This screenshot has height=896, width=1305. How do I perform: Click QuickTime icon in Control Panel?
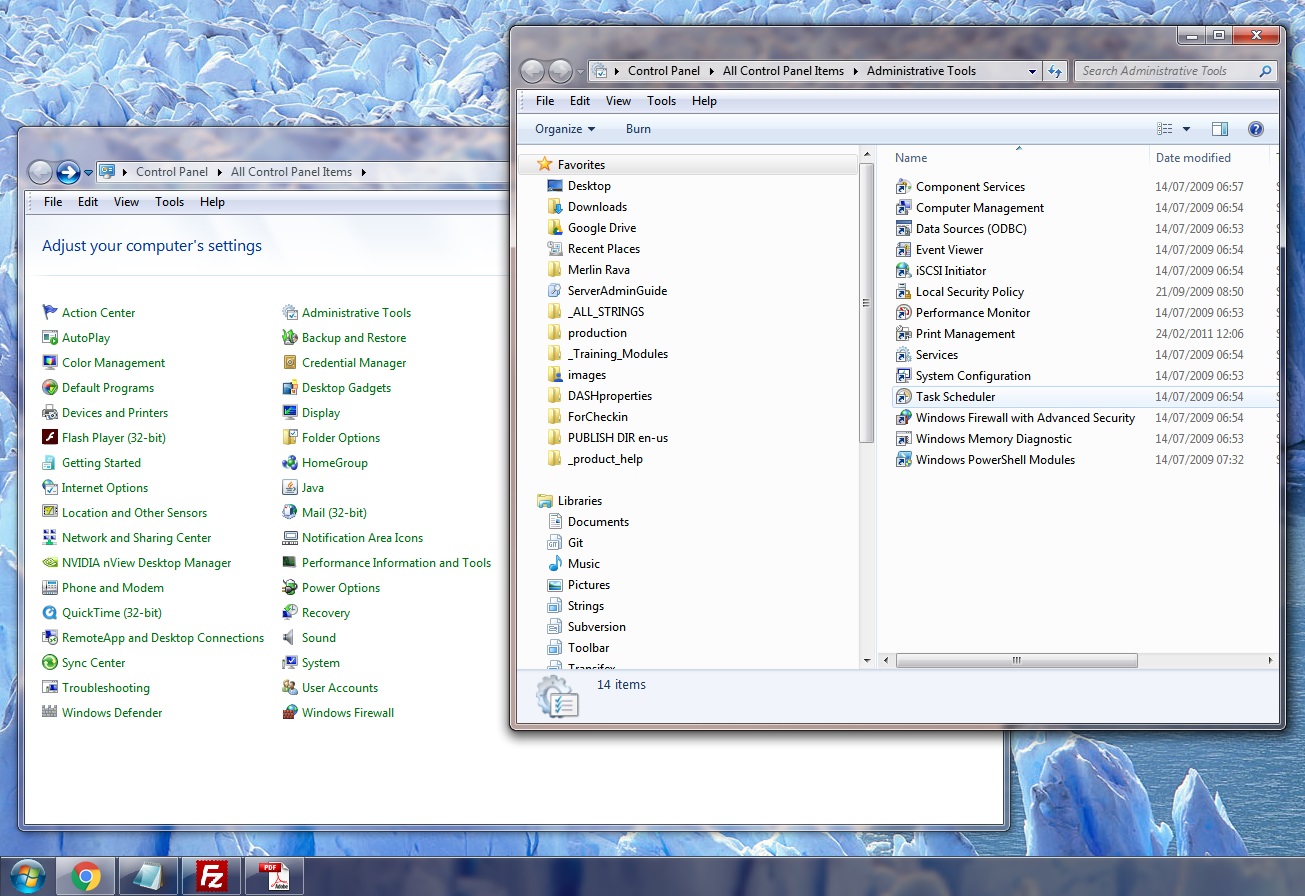point(50,613)
